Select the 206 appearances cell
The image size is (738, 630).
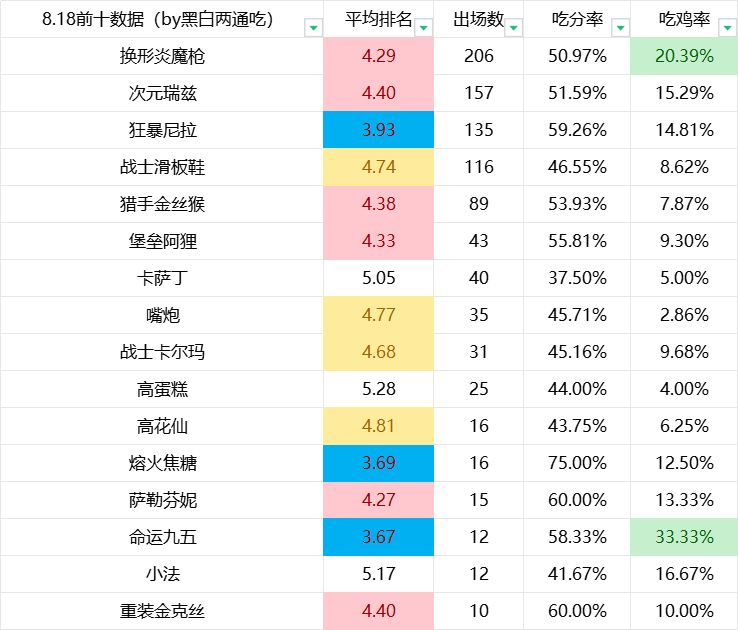tap(479, 56)
